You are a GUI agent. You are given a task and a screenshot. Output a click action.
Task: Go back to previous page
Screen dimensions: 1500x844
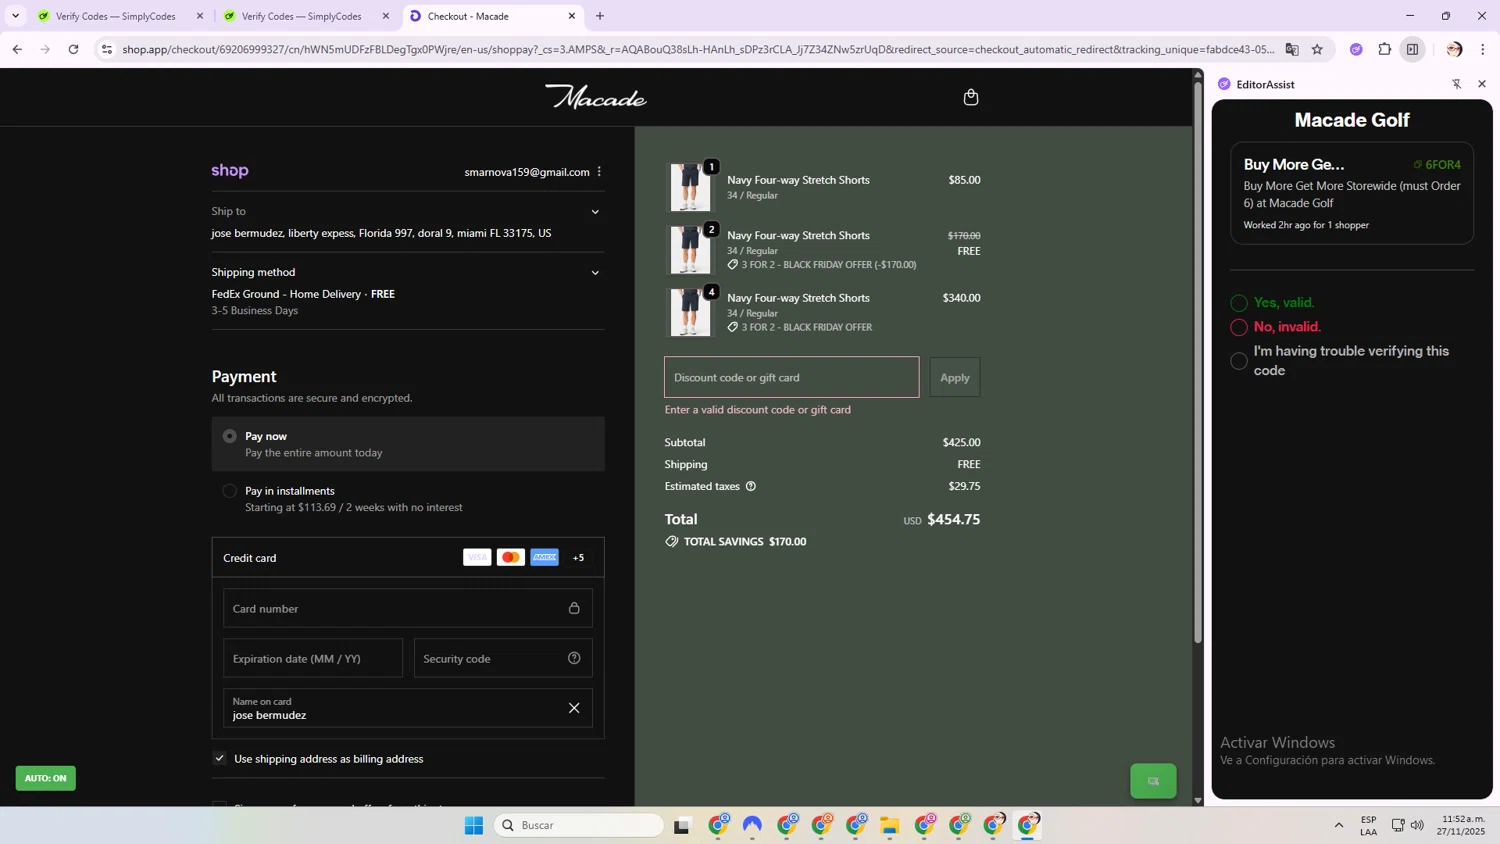click(17, 49)
